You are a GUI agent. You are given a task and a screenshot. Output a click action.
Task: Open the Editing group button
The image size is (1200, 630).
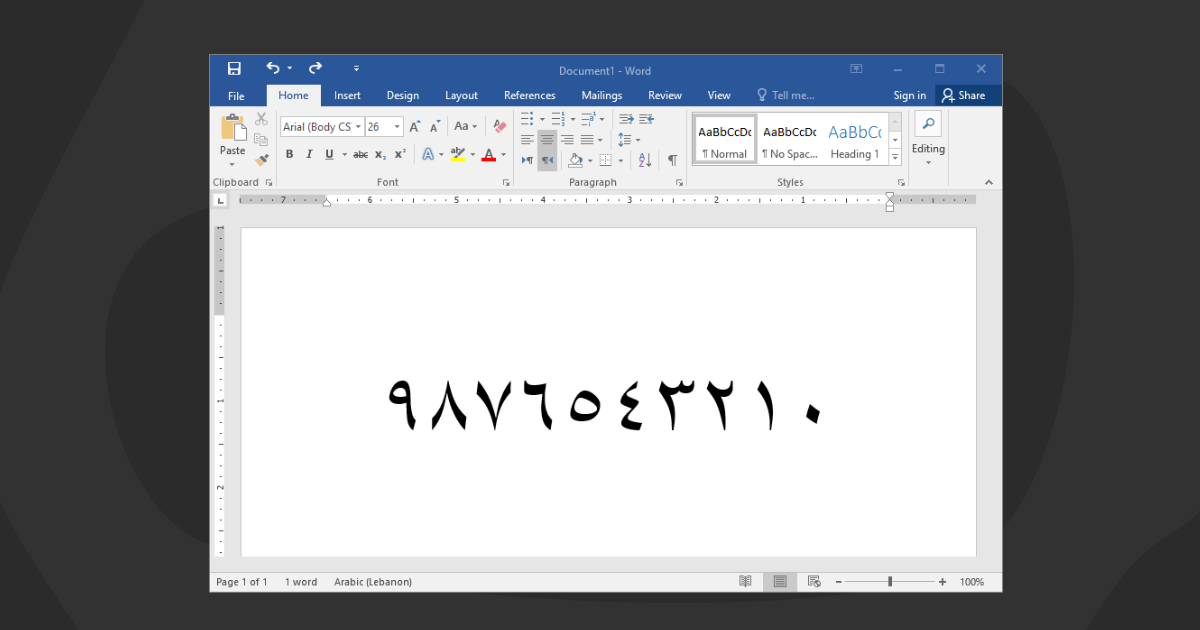coord(928,139)
